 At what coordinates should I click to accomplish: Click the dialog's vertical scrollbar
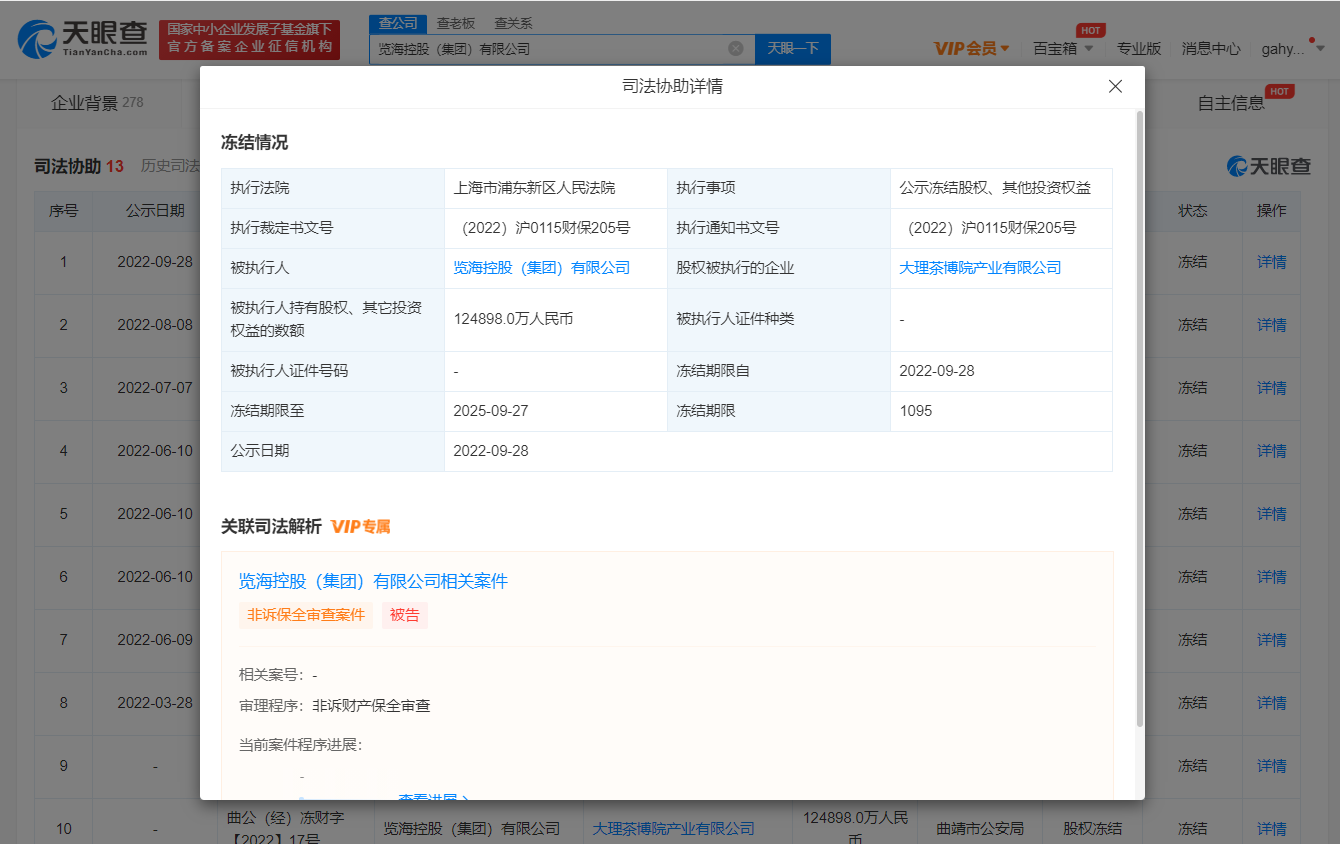pyautogui.click(x=1139, y=420)
